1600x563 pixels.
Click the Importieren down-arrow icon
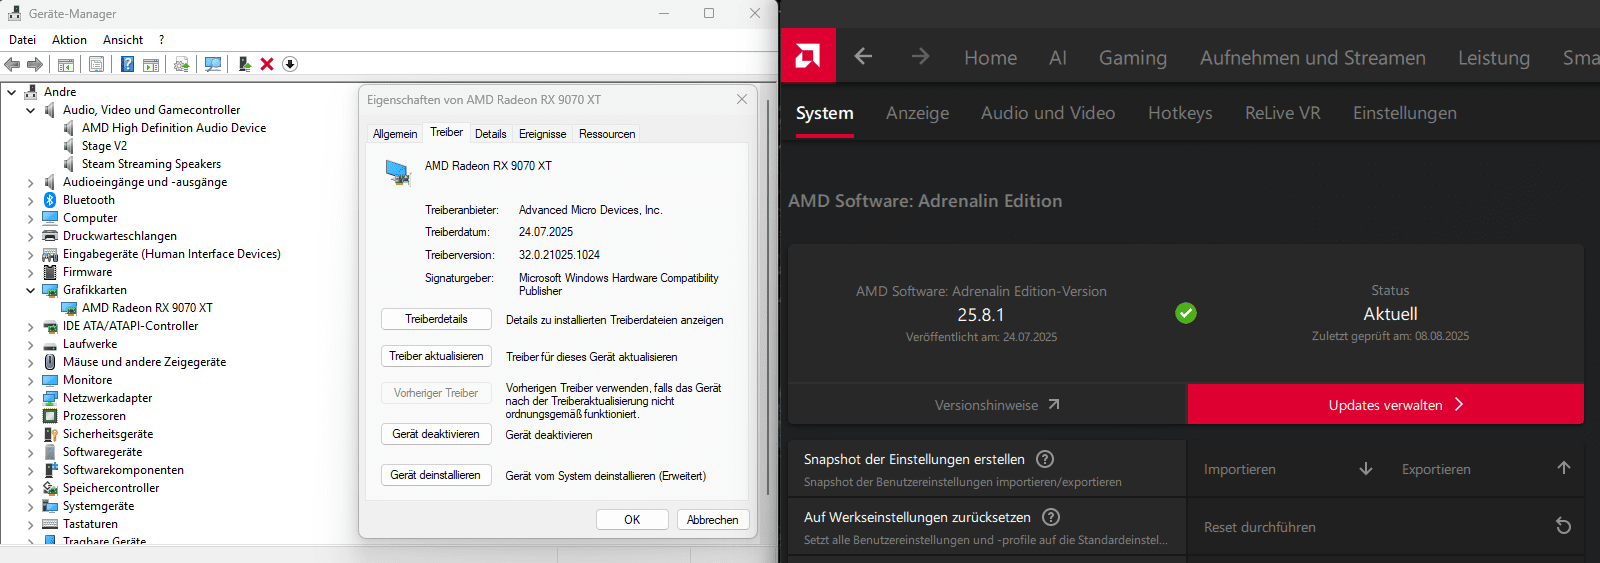(1366, 469)
